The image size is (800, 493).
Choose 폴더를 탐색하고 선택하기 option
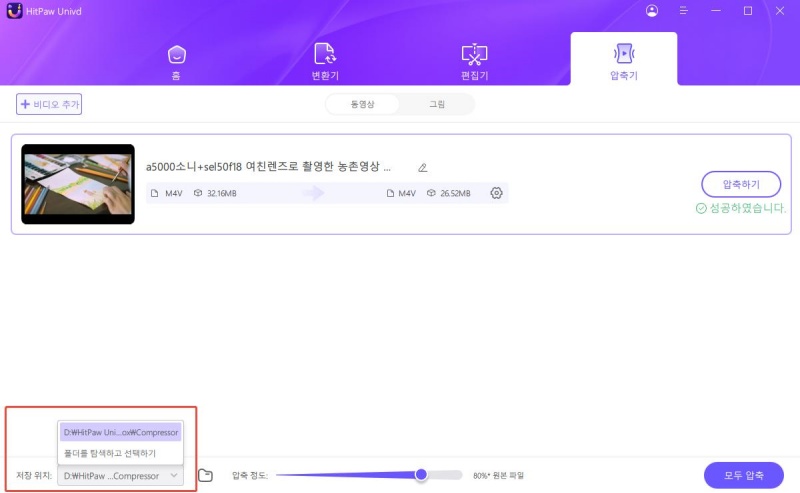pos(120,453)
